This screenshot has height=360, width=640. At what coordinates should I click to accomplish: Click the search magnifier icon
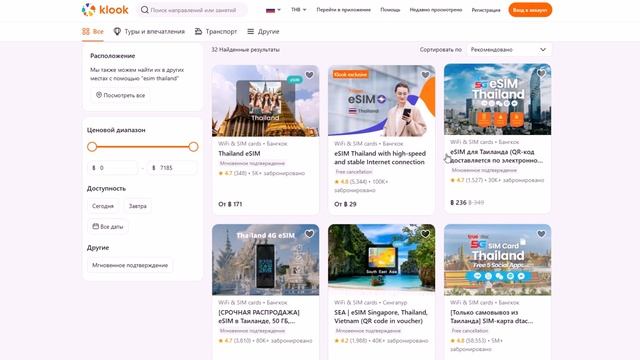(x=144, y=10)
